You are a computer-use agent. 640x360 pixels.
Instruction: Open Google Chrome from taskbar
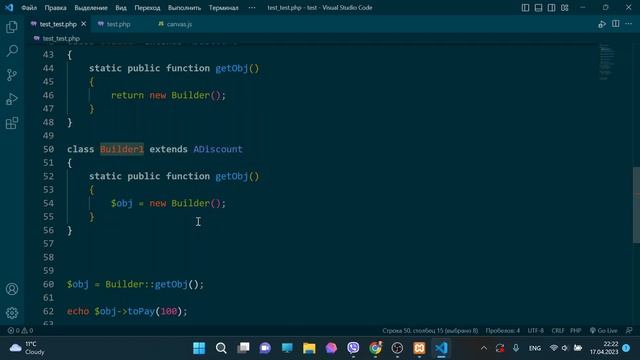(x=375, y=348)
